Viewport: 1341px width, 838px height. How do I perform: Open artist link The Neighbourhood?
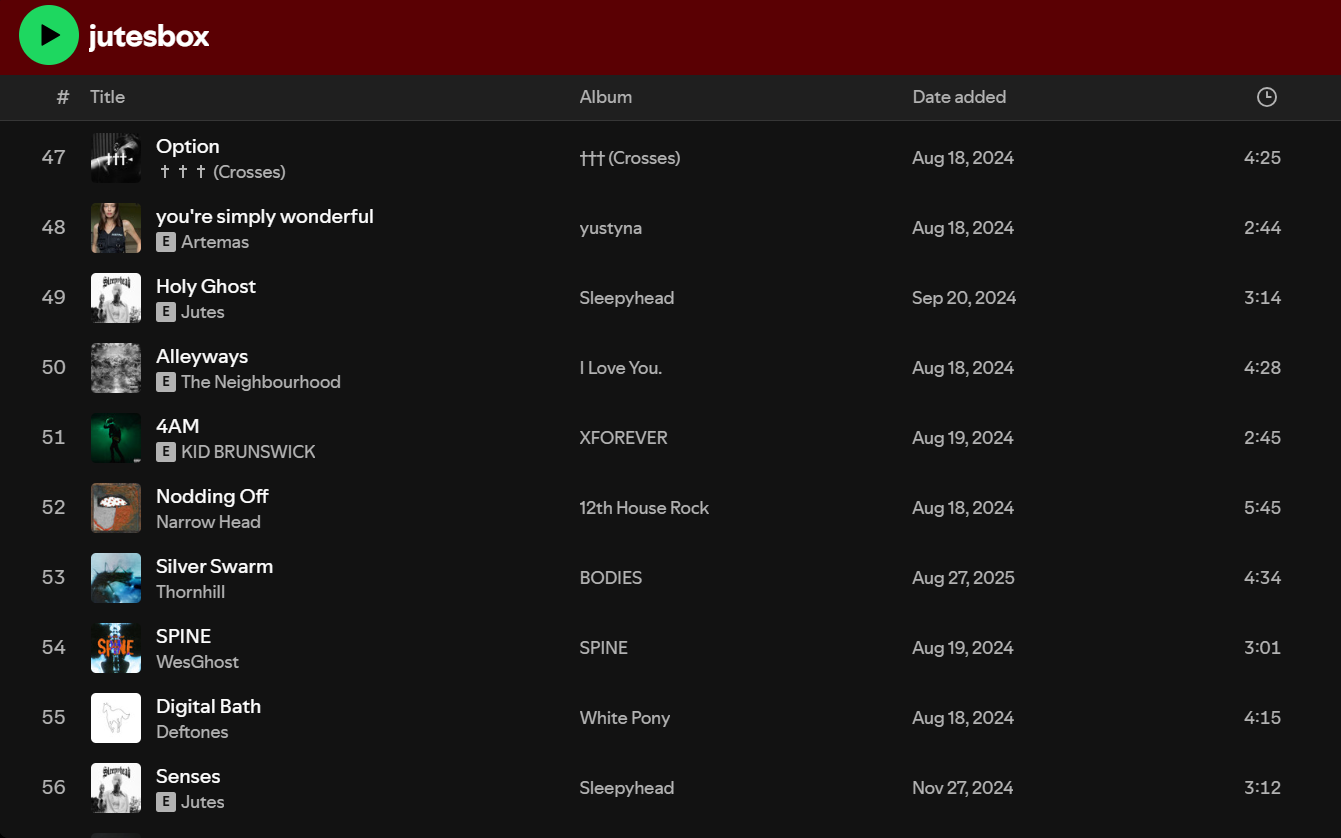pos(260,382)
